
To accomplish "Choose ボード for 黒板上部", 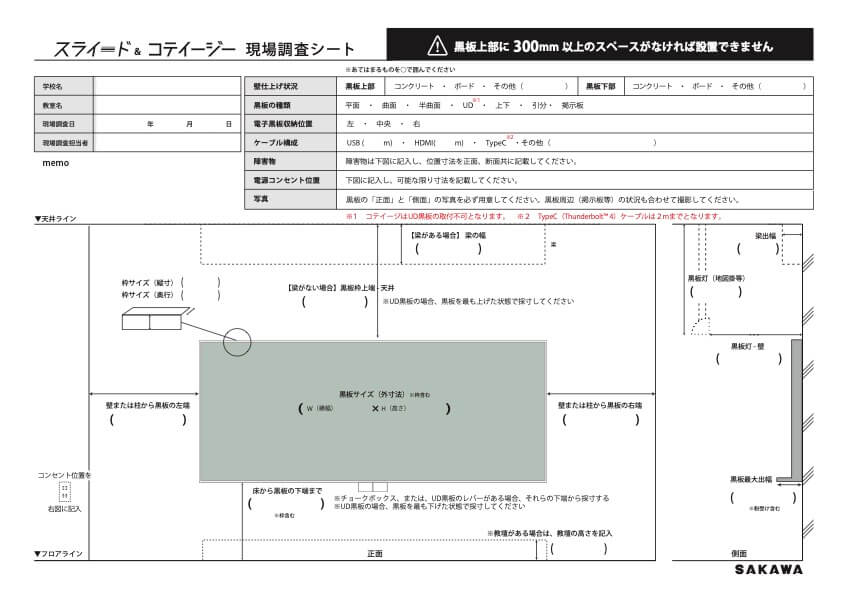I will click(464, 86).
